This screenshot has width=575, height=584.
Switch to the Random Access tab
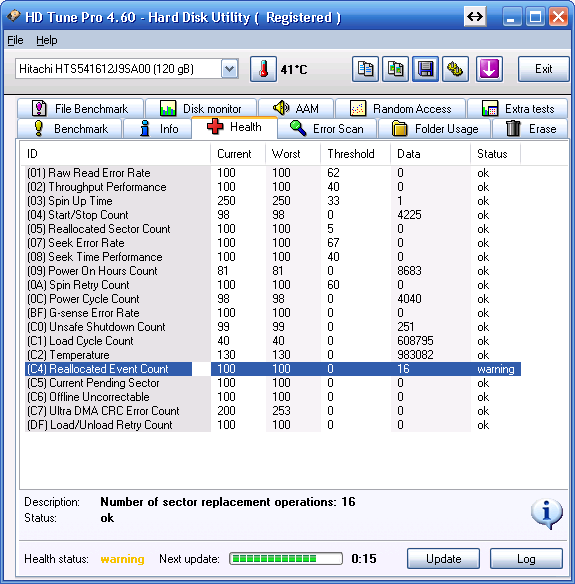401,109
